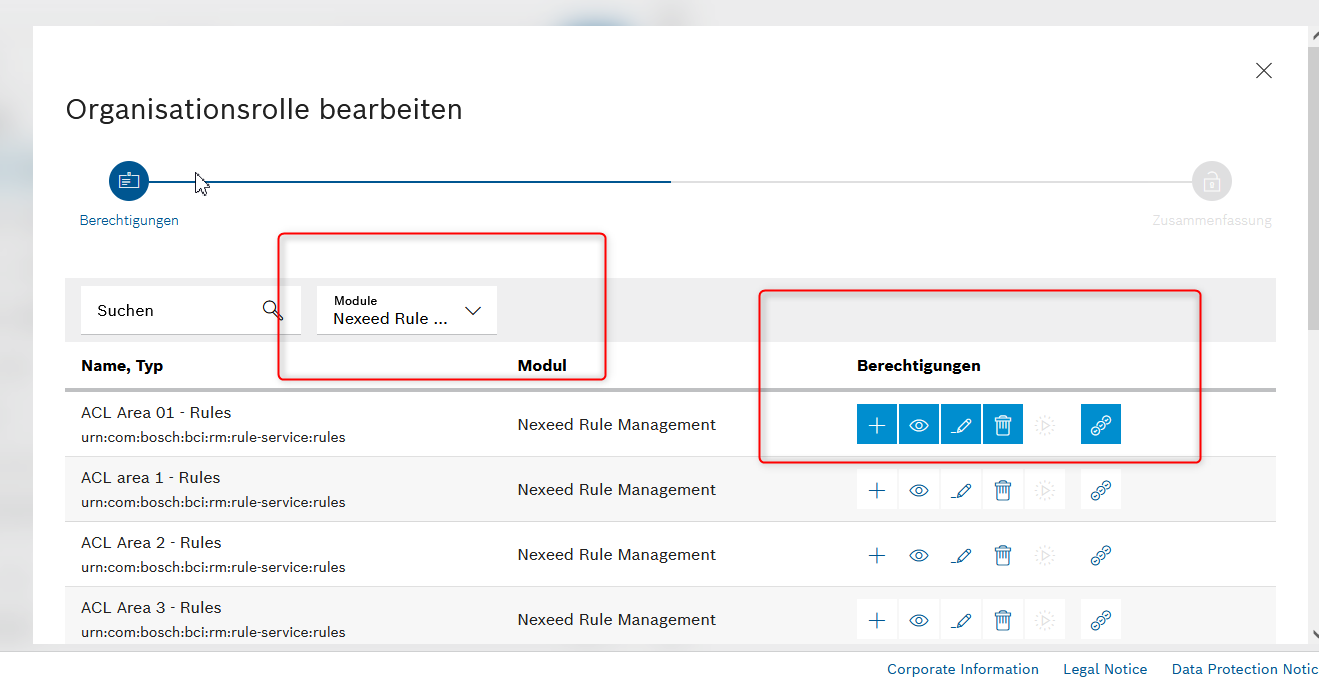Image resolution: width=1319 pixels, height=680 pixels.
Task: Toggle the eye view permission for ACL Area 01
Action: tap(918, 424)
